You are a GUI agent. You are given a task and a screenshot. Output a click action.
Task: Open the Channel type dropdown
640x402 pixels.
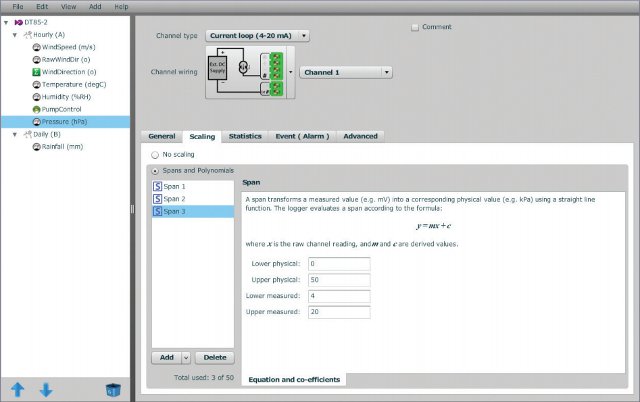(257, 36)
